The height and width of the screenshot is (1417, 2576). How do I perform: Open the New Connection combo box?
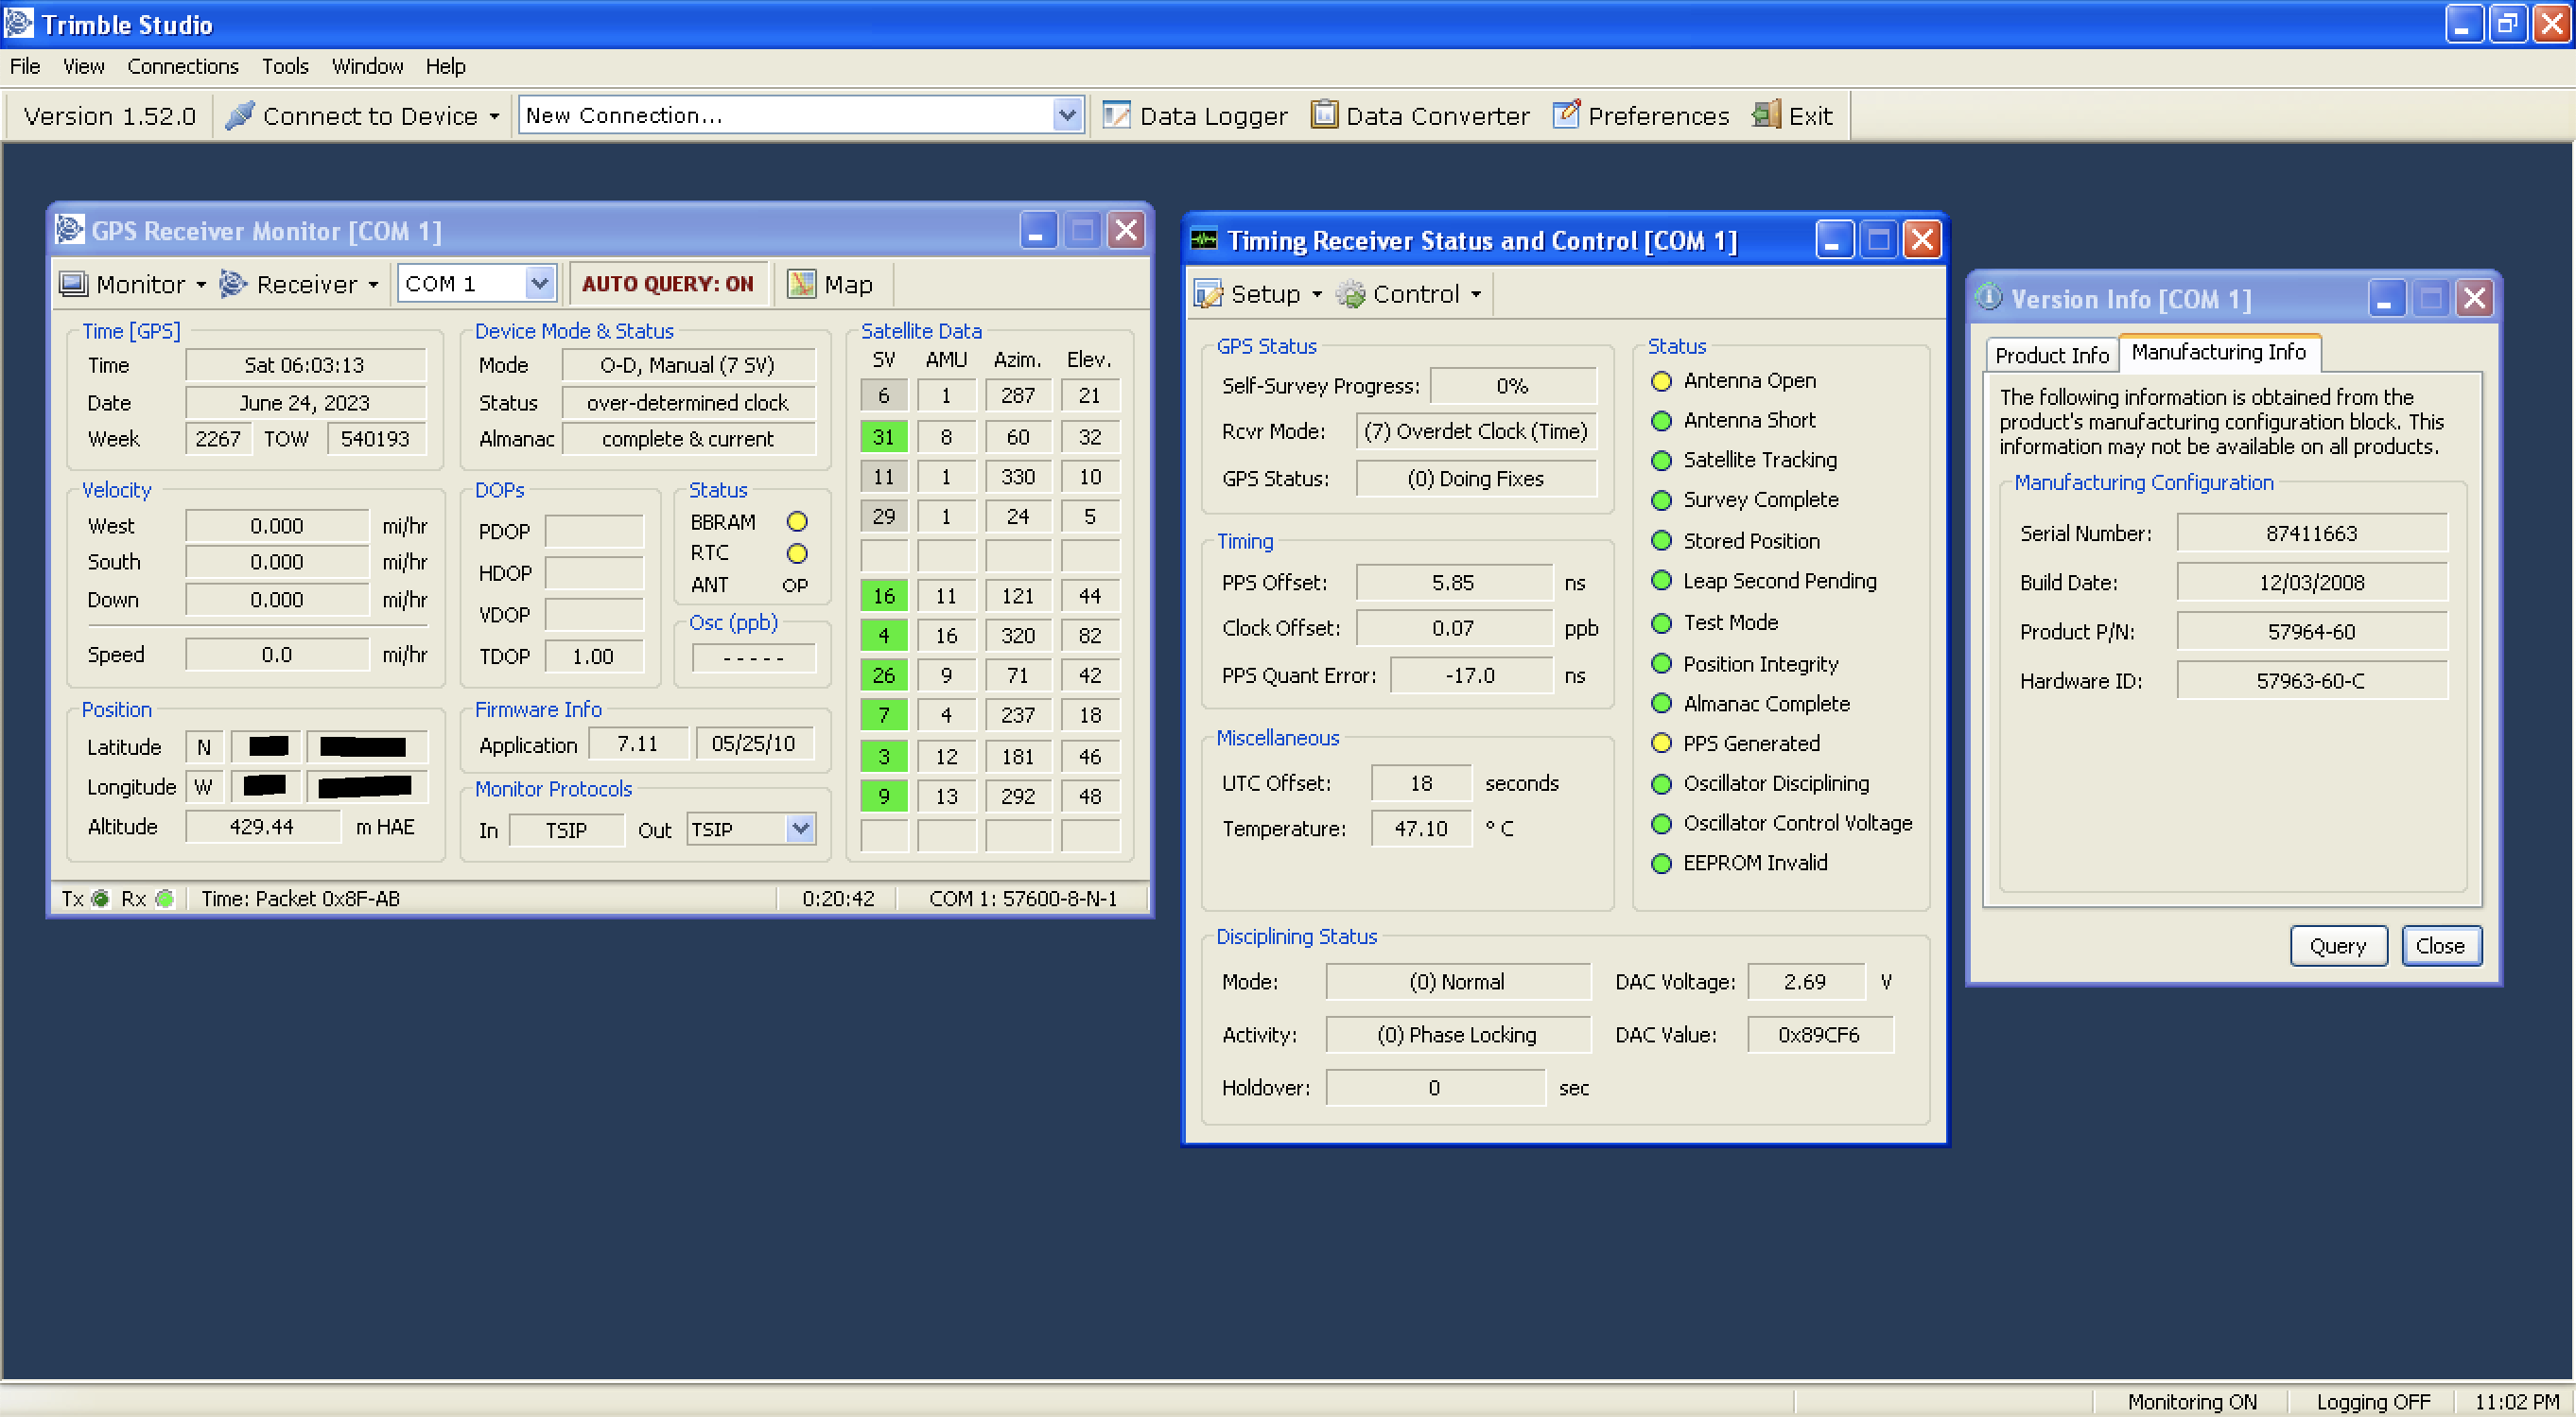[1068, 115]
